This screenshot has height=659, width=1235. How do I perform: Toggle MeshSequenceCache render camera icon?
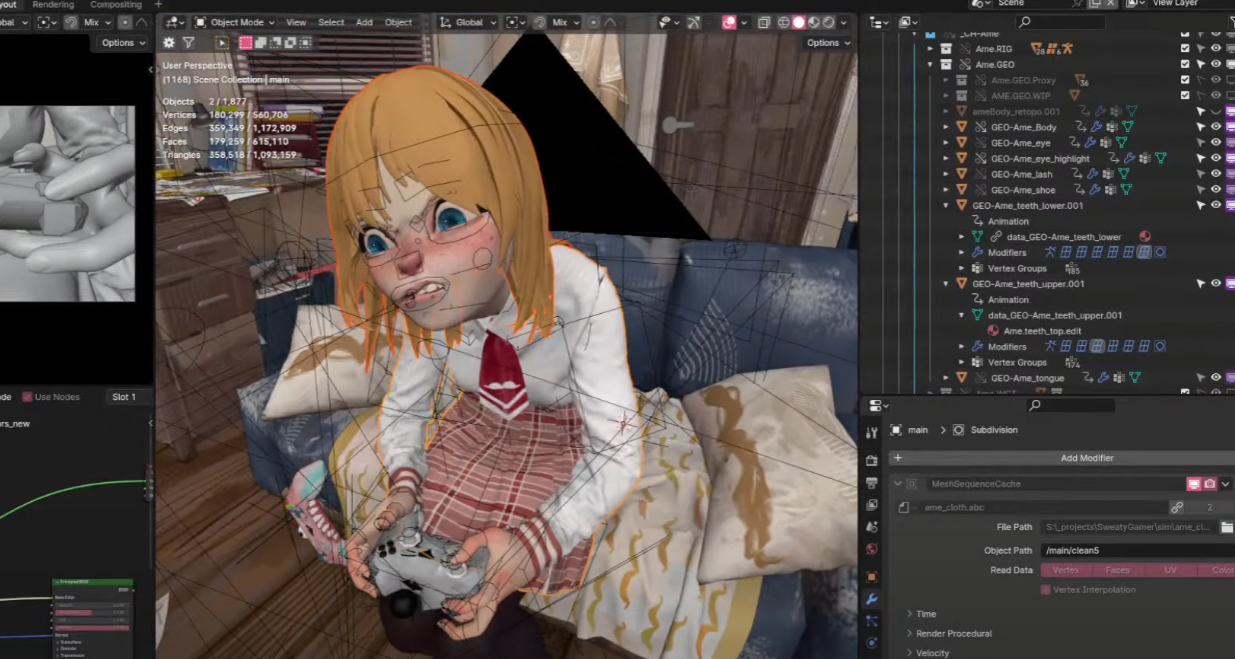pyautogui.click(x=1210, y=484)
